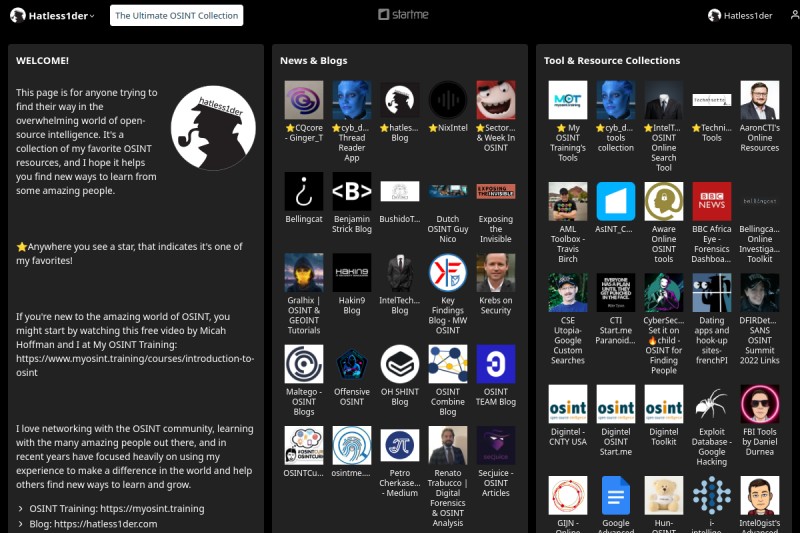Image resolution: width=800 pixels, height=533 pixels.
Task: Click the News & Blogs widget title
Action: point(313,60)
